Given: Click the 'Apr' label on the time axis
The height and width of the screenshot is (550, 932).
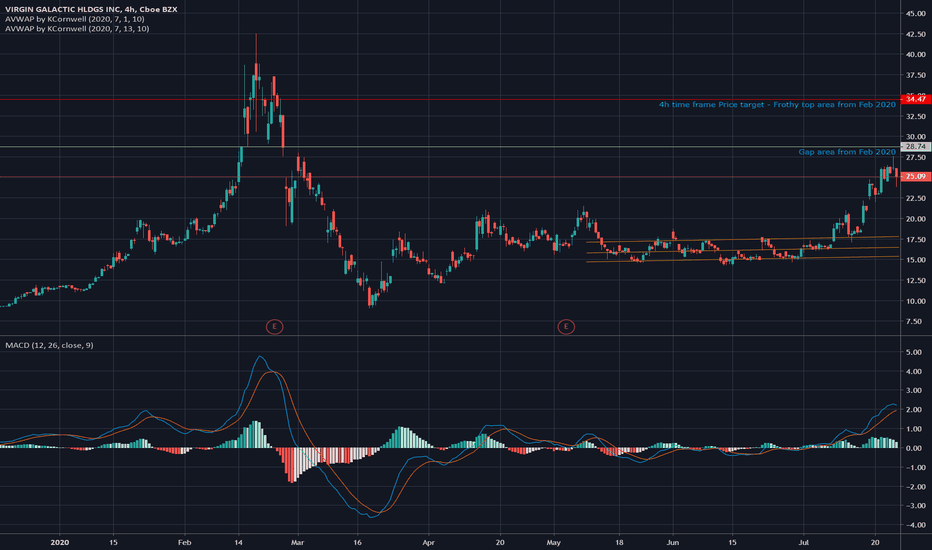Looking at the screenshot, I should pos(428,542).
